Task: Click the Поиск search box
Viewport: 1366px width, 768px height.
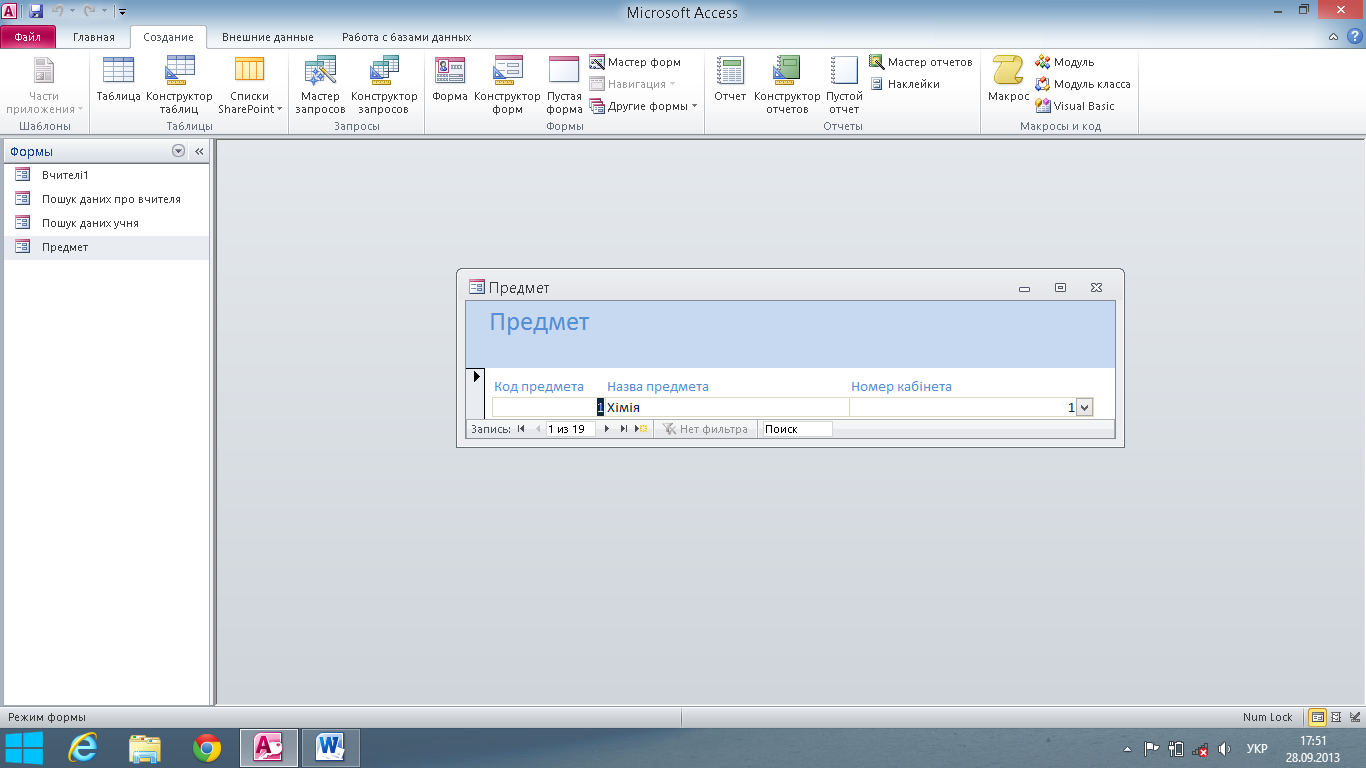Action: pos(796,428)
